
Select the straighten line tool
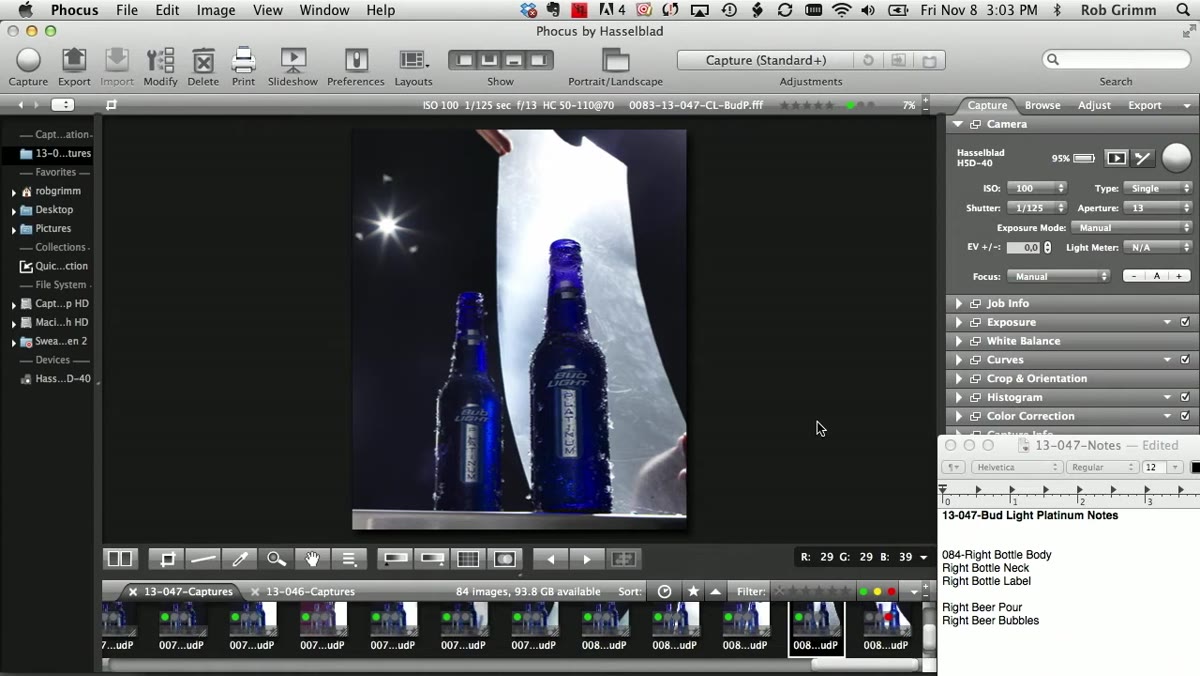click(x=204, y=559)
